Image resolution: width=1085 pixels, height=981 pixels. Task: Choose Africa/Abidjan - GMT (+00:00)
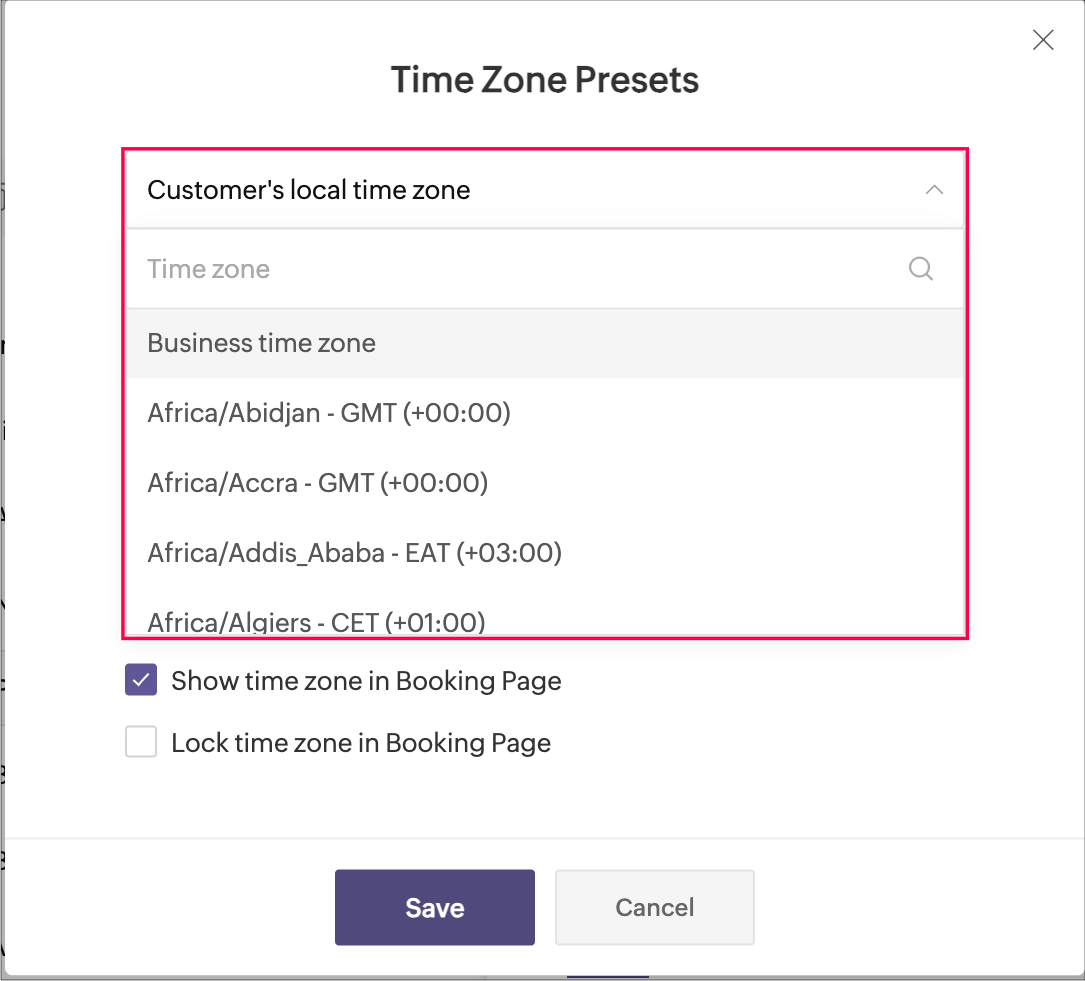545,413
